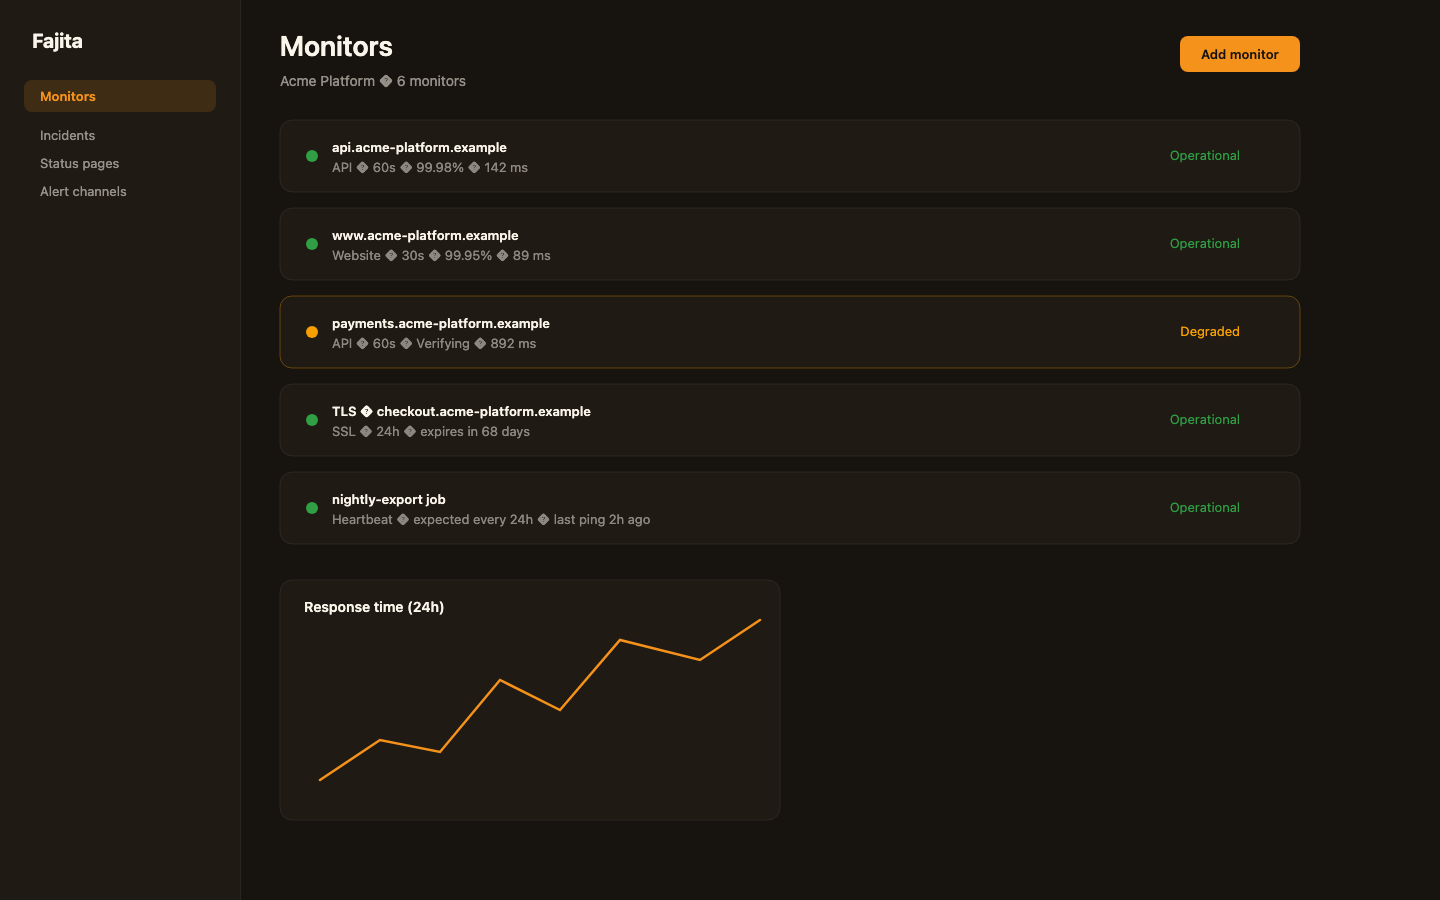Open the TLS checkout.acme-platform.example monitor
This screenshot has width=1440, height=900.
790,420
